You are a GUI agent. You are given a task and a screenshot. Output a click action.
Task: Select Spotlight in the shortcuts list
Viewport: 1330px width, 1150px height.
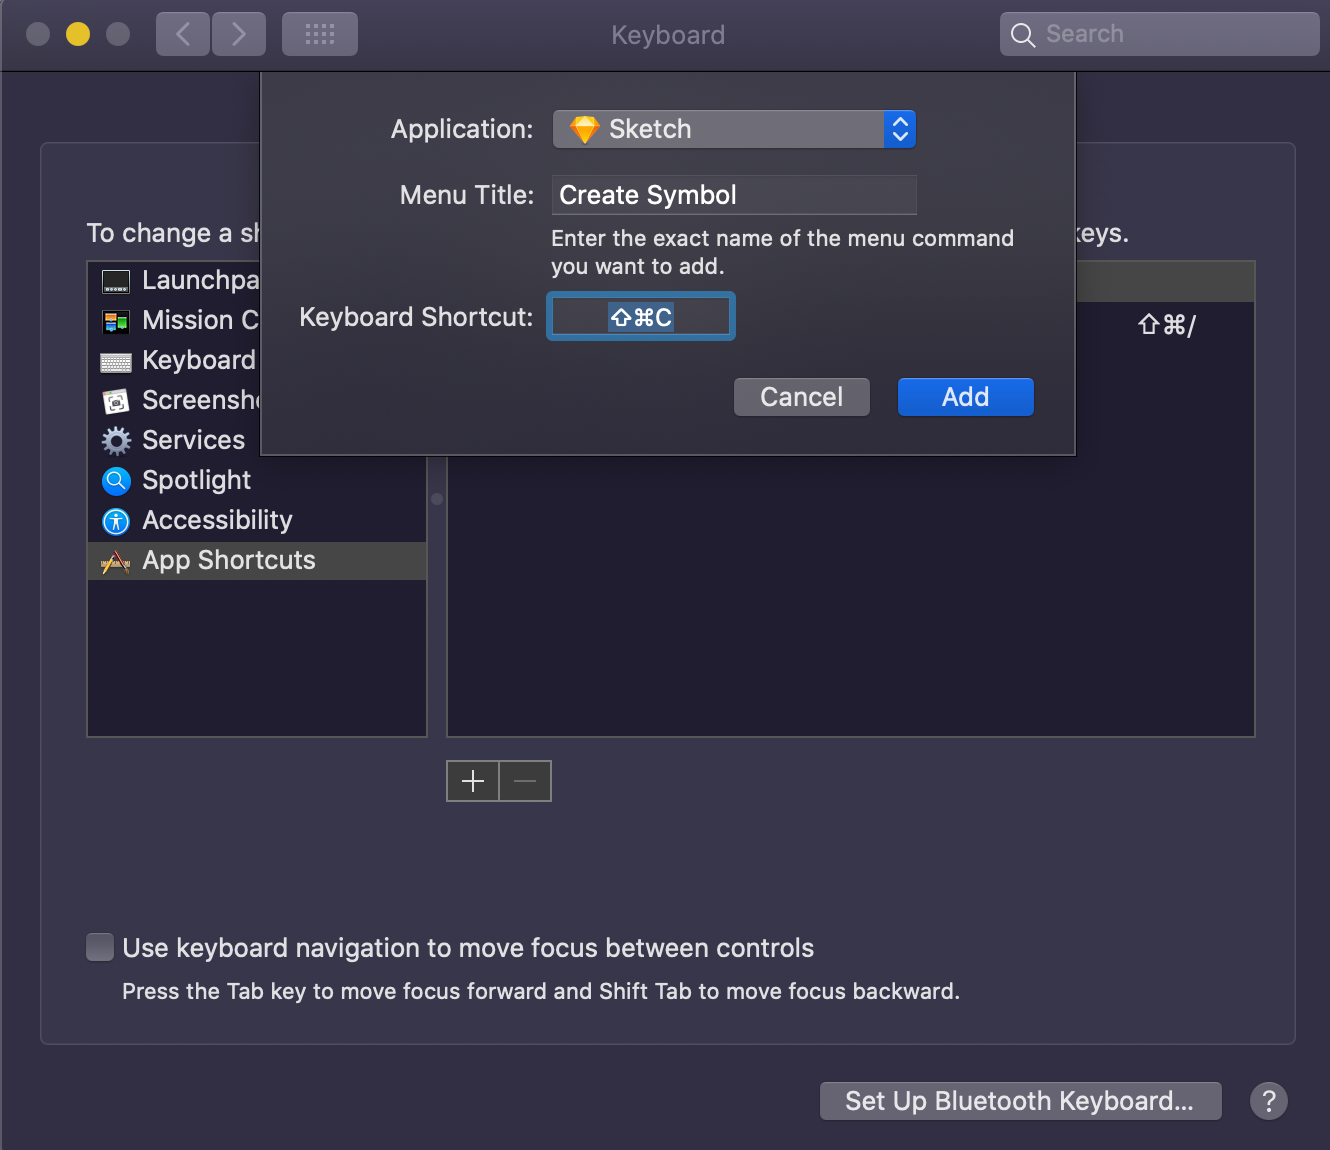257,481
